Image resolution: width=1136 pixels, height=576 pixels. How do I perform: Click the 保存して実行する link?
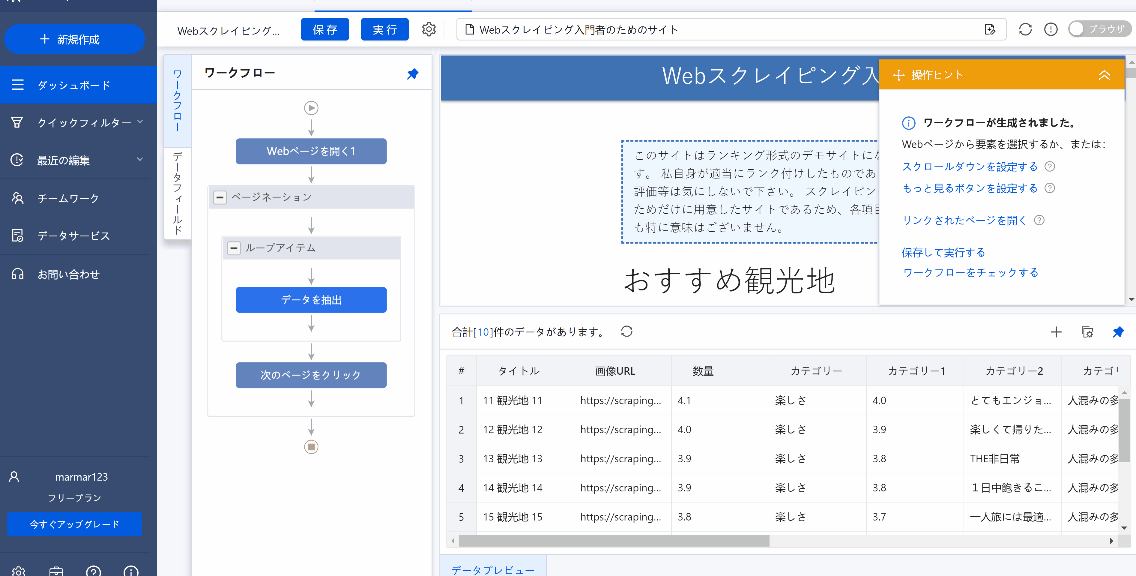click(x=943, y=253)
